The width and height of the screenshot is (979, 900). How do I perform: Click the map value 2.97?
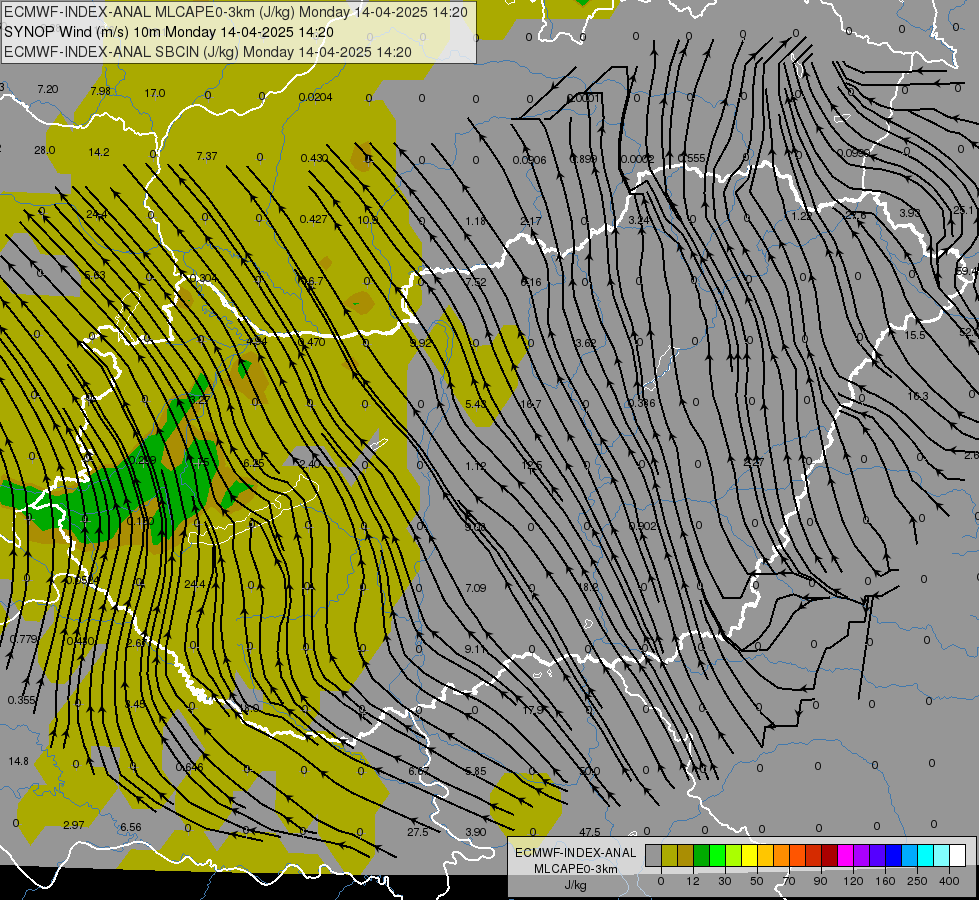point(74,825)
